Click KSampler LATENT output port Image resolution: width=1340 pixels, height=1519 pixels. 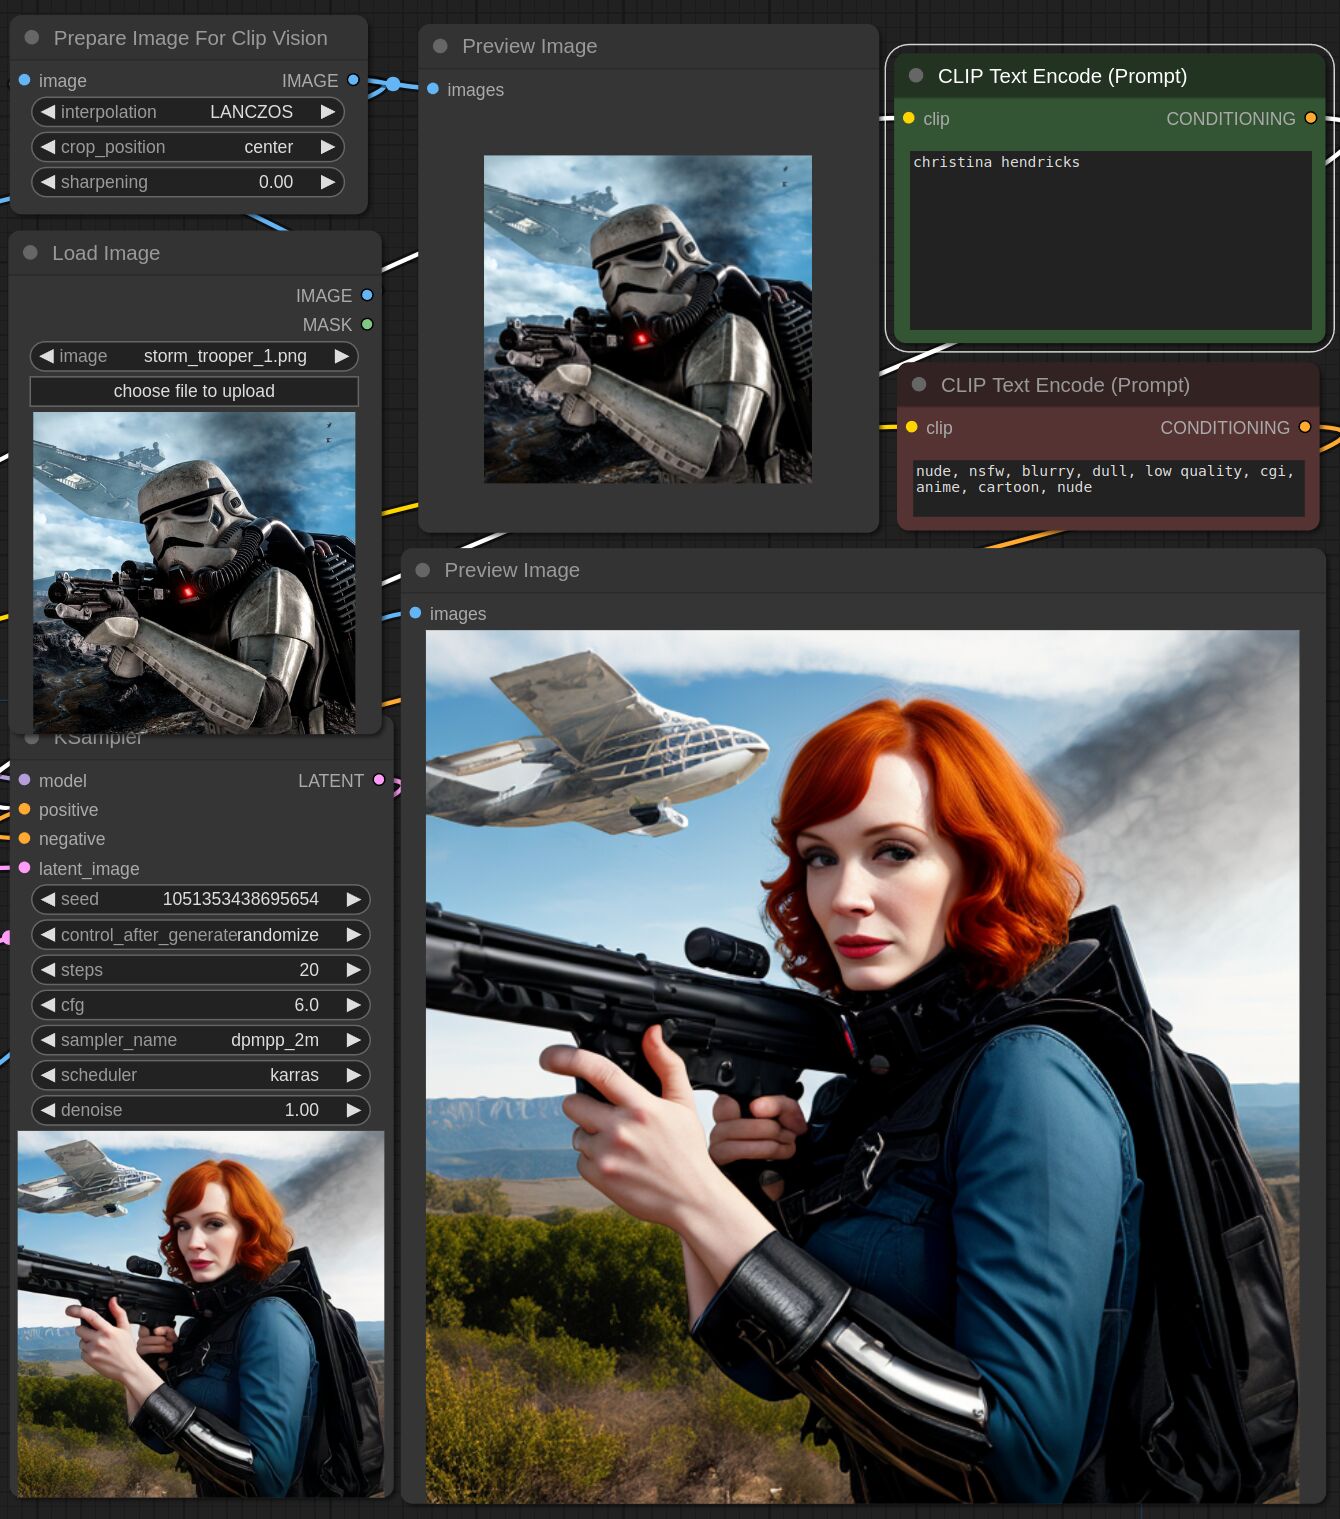point(379,780)
